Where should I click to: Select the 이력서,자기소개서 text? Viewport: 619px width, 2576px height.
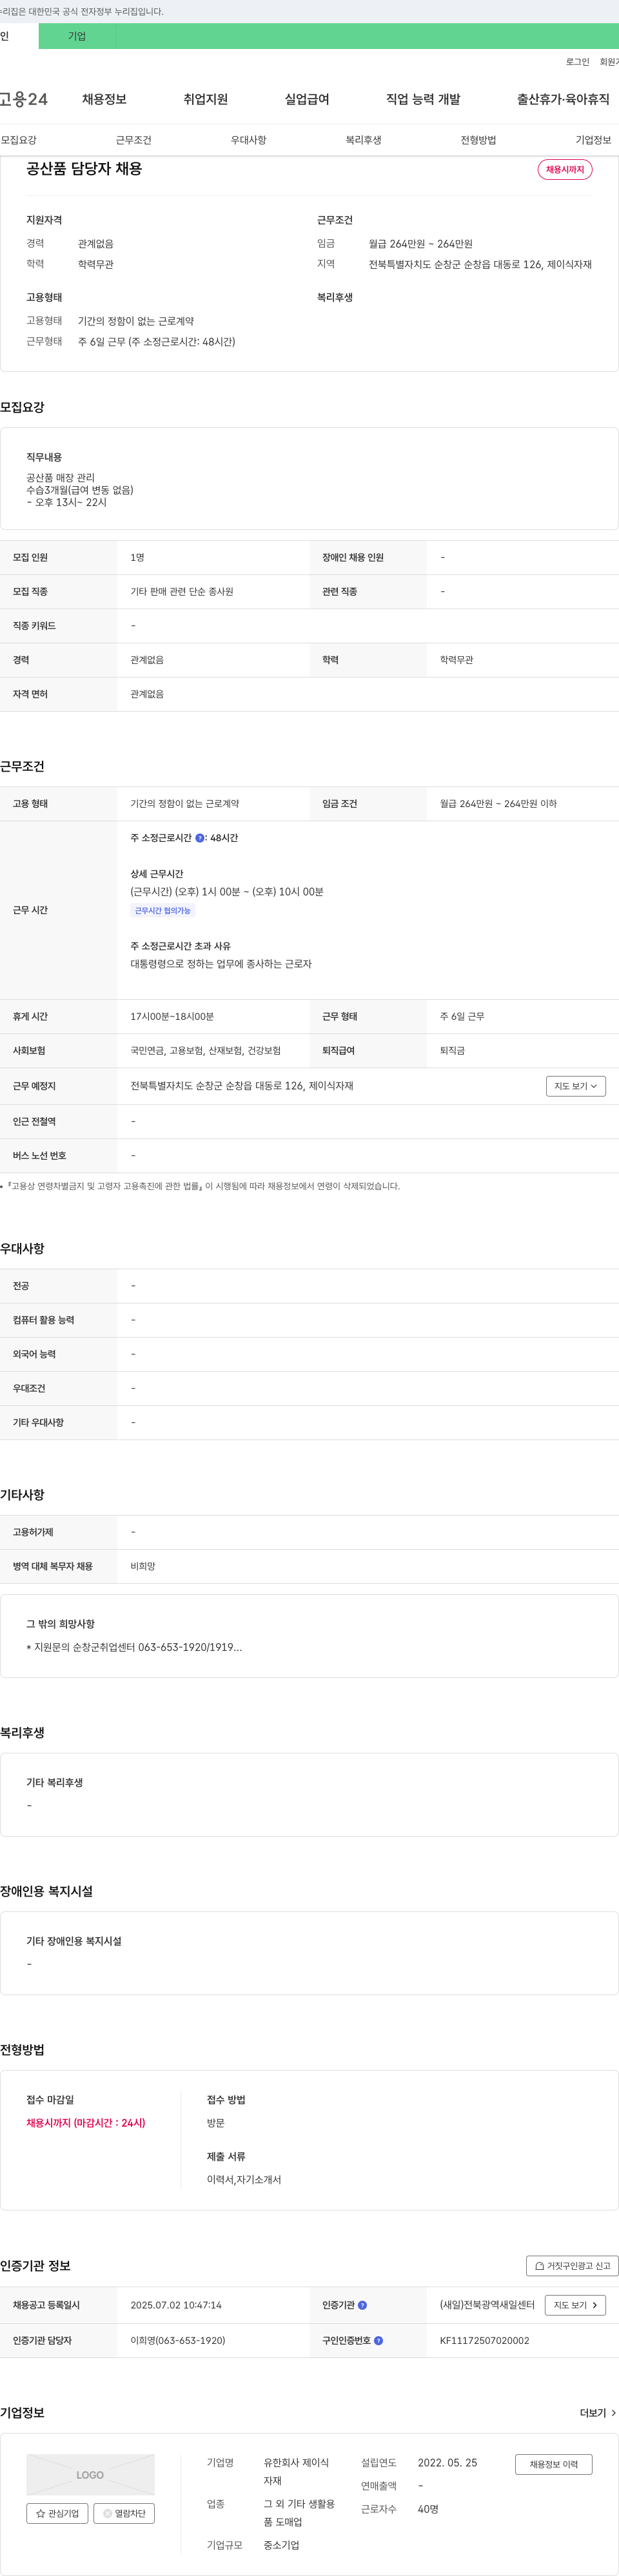(x=244, y=2179)
